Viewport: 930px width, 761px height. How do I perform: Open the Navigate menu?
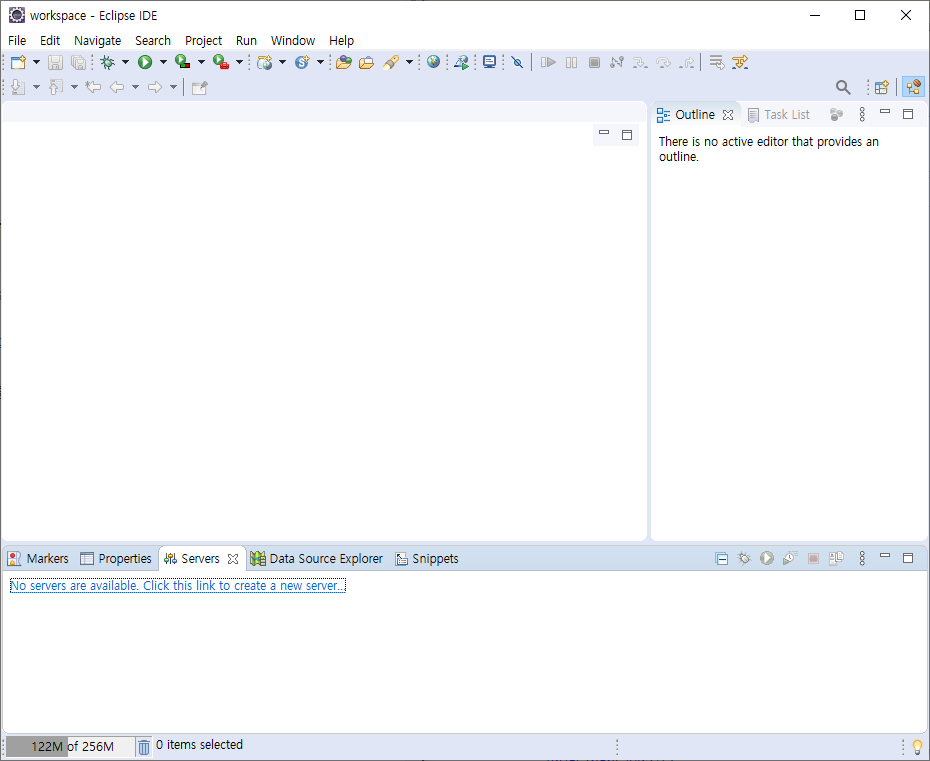click(97, 40)
